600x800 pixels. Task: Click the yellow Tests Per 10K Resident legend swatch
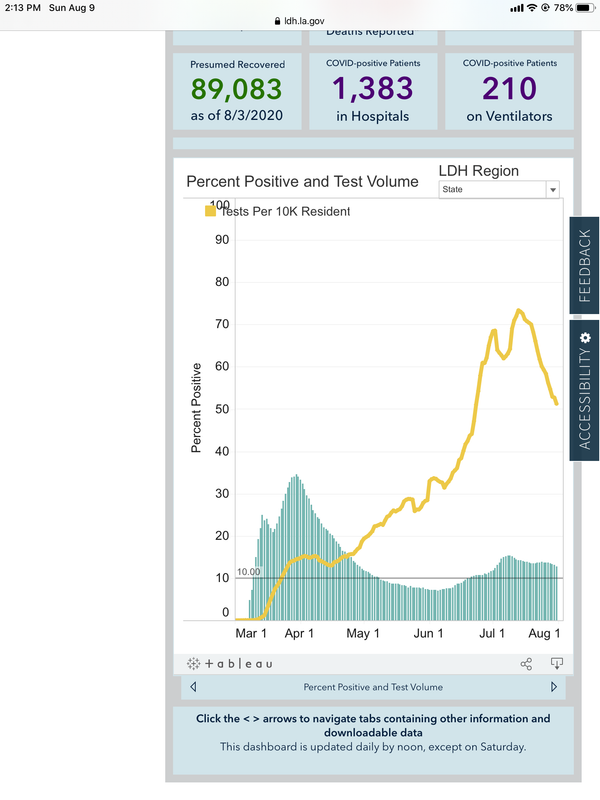tap(210, 211)
